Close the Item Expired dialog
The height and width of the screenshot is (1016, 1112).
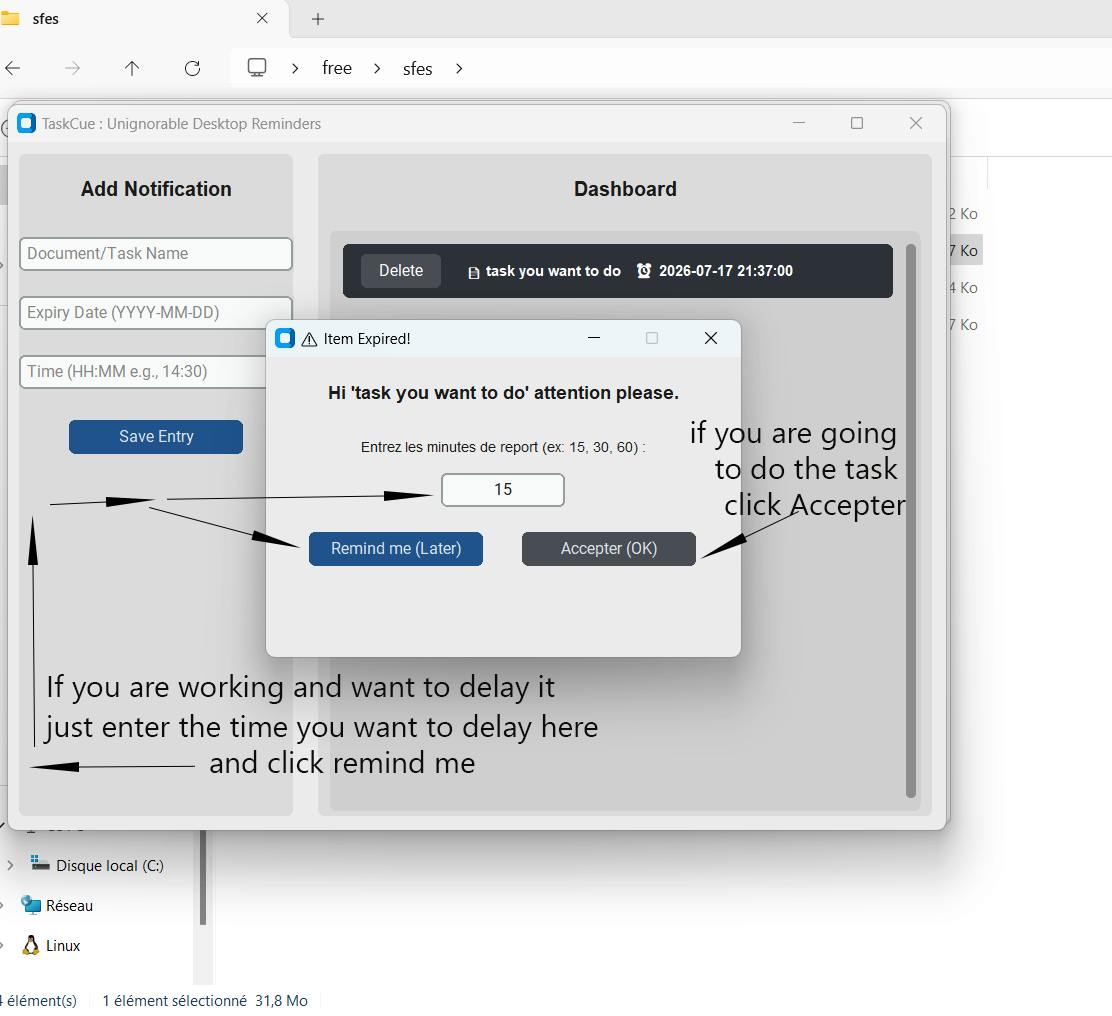click(711, 338)
